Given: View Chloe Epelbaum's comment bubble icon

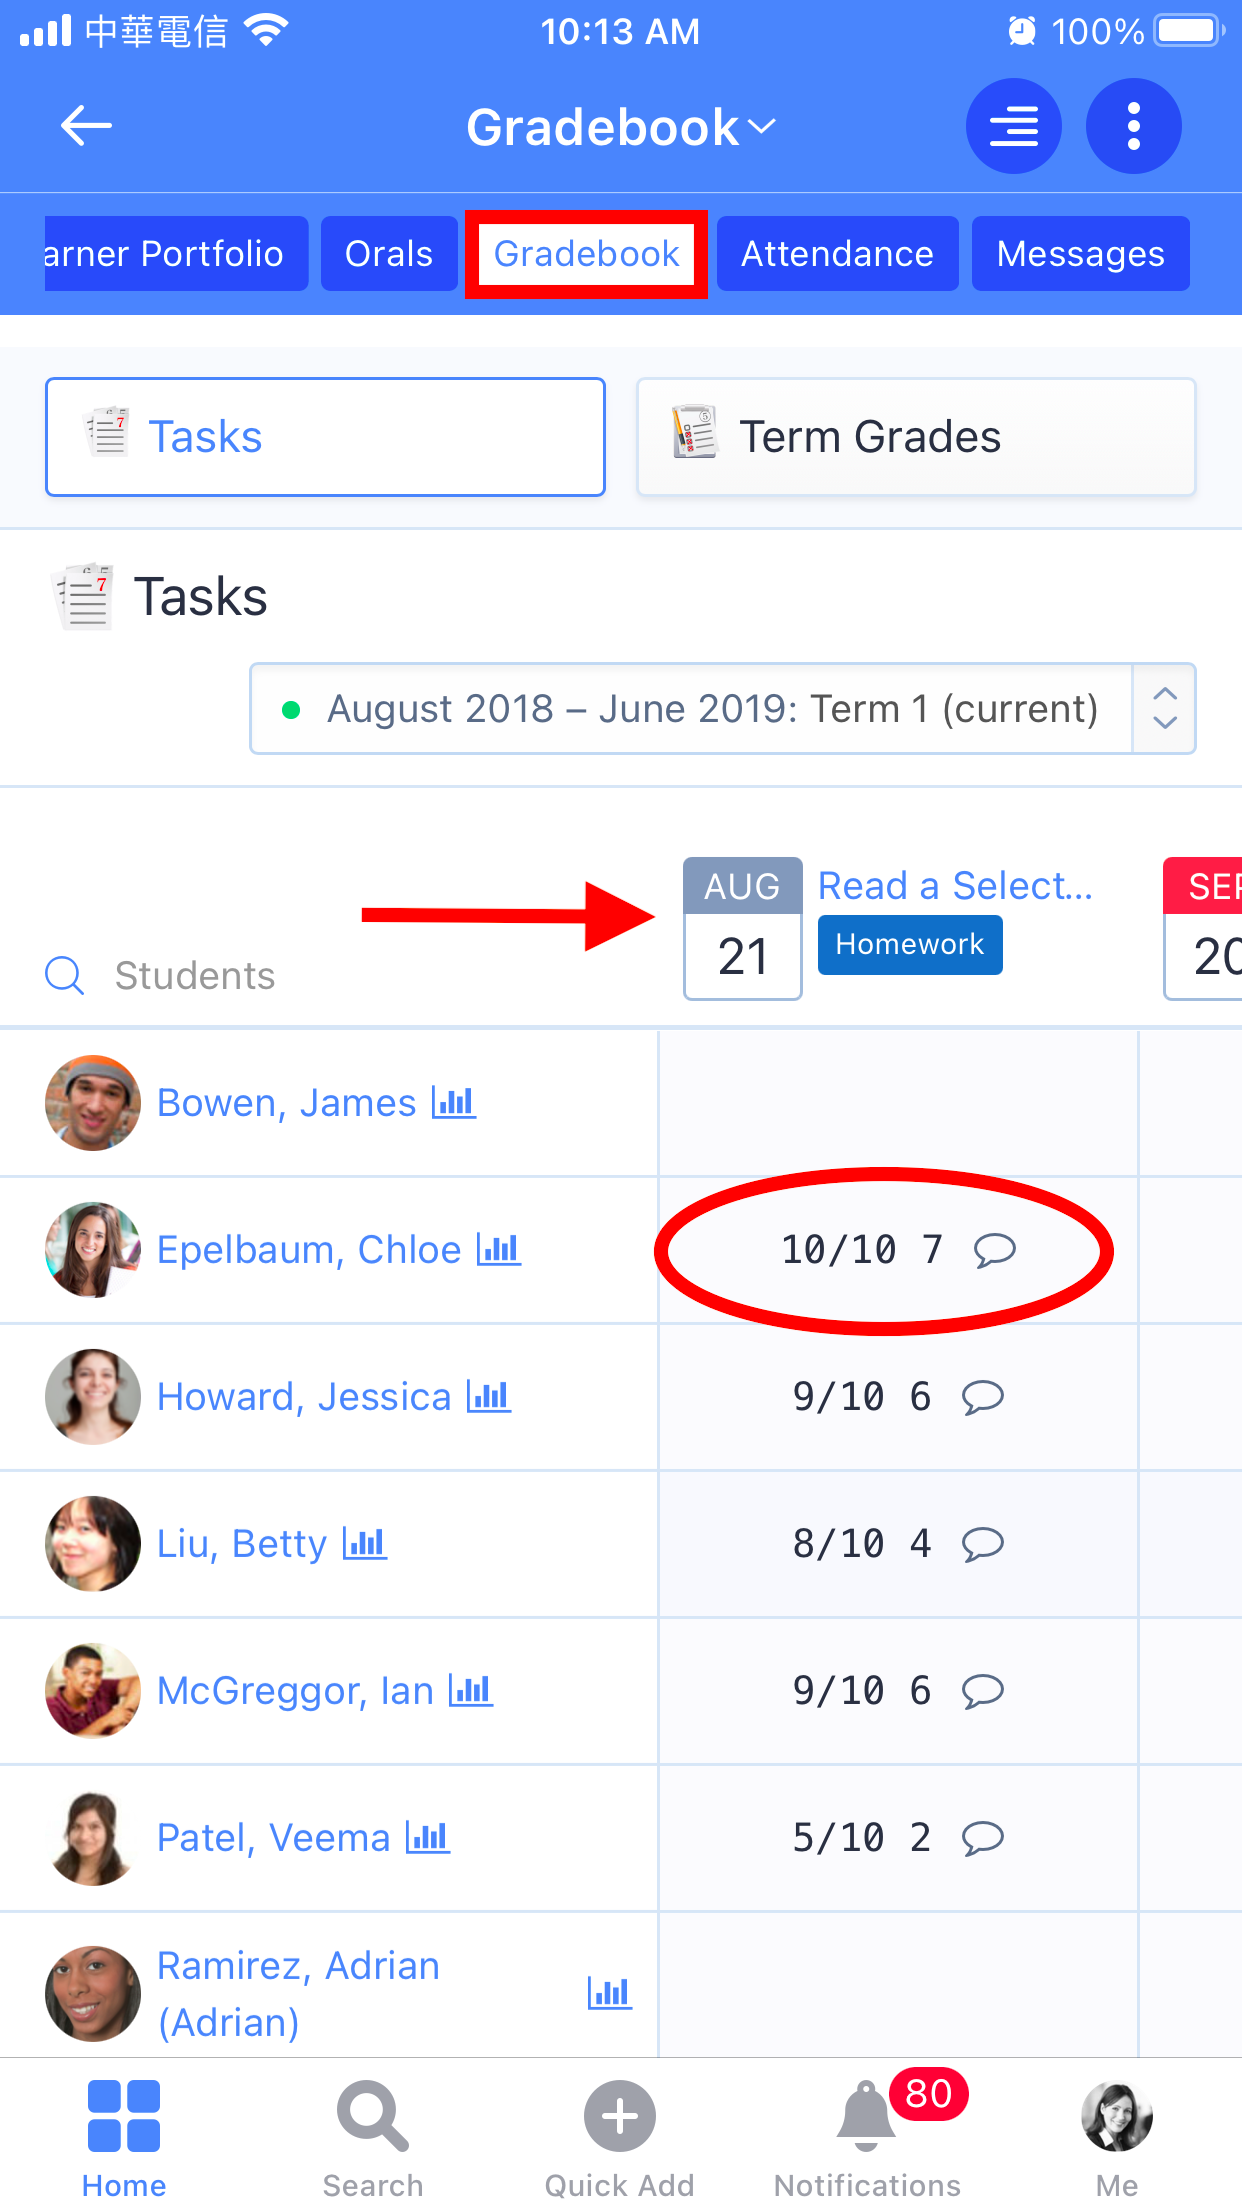Looking at the screenshot, I should (x=995, y=1249).
